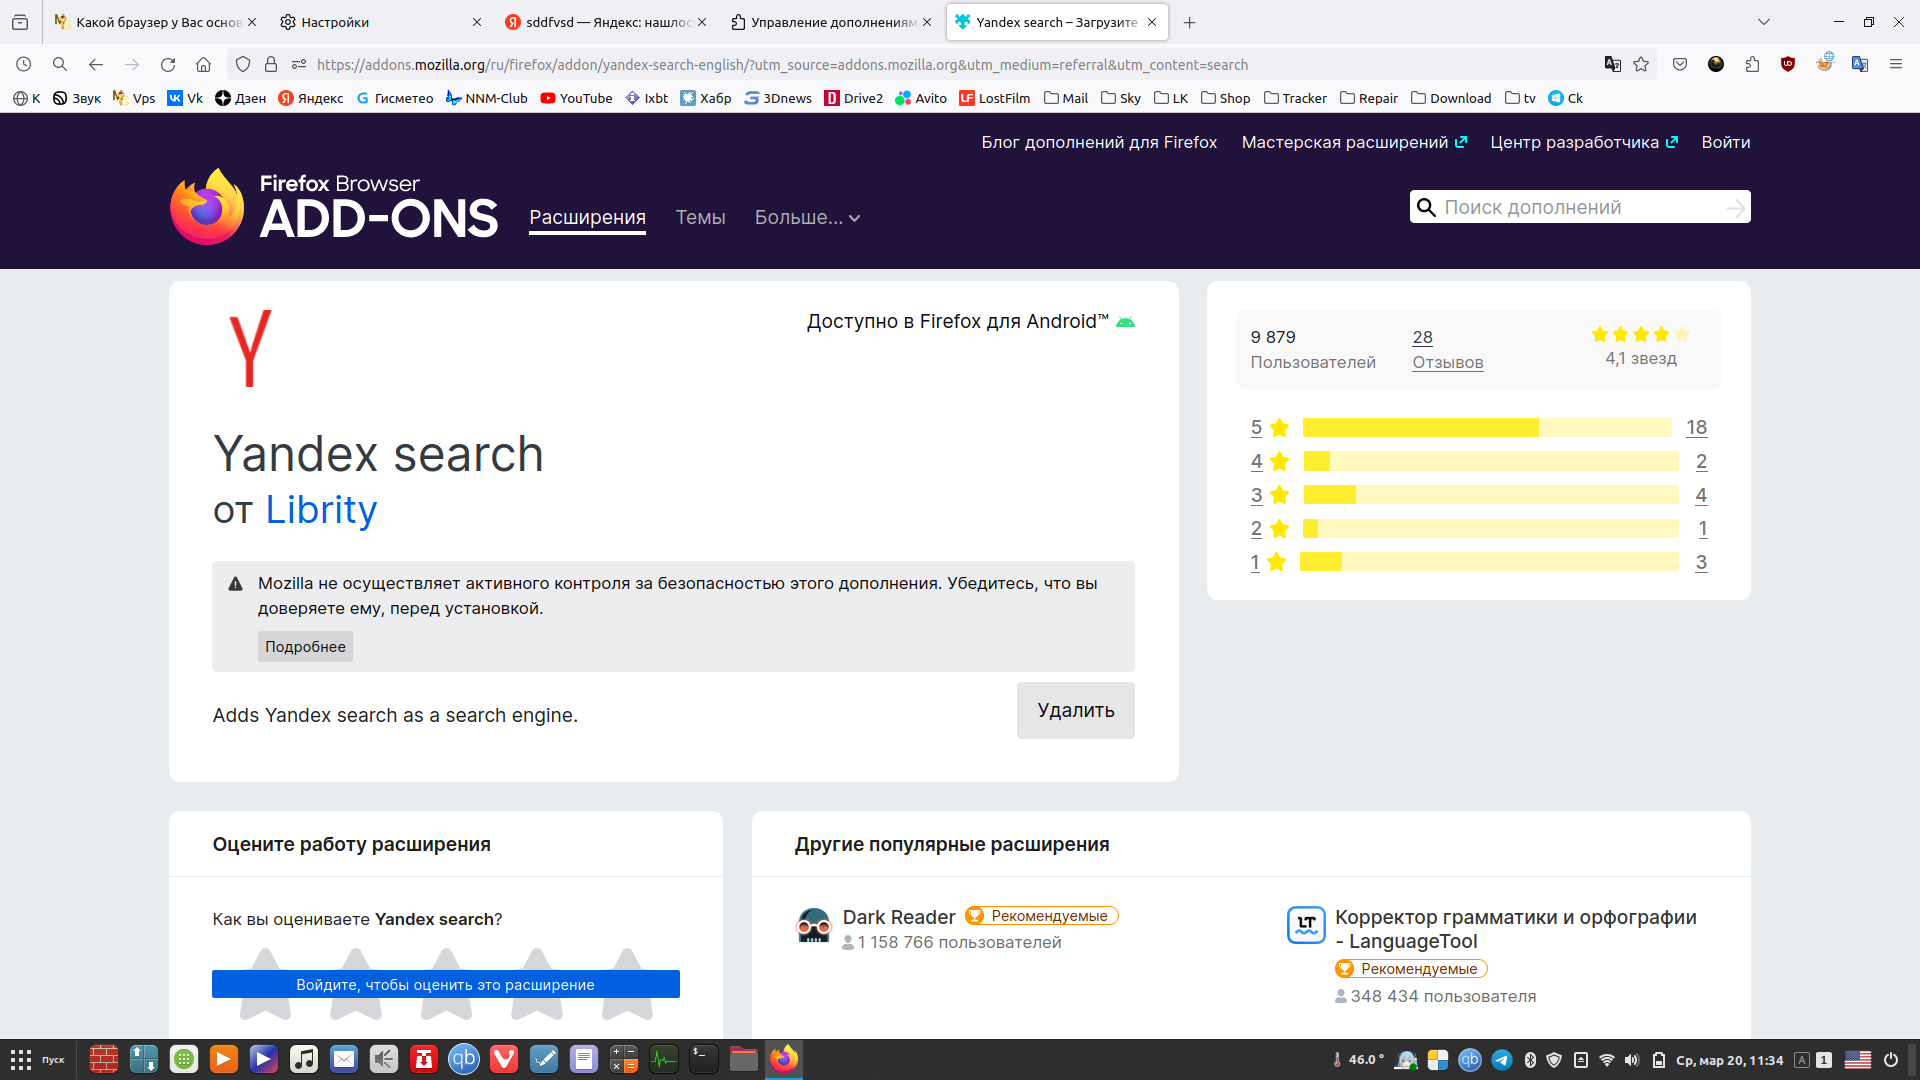The height and width of the screenshot is (1080, 1920).
Task: Click the 5-star rating bar
Action: [x=1487, y=428]
